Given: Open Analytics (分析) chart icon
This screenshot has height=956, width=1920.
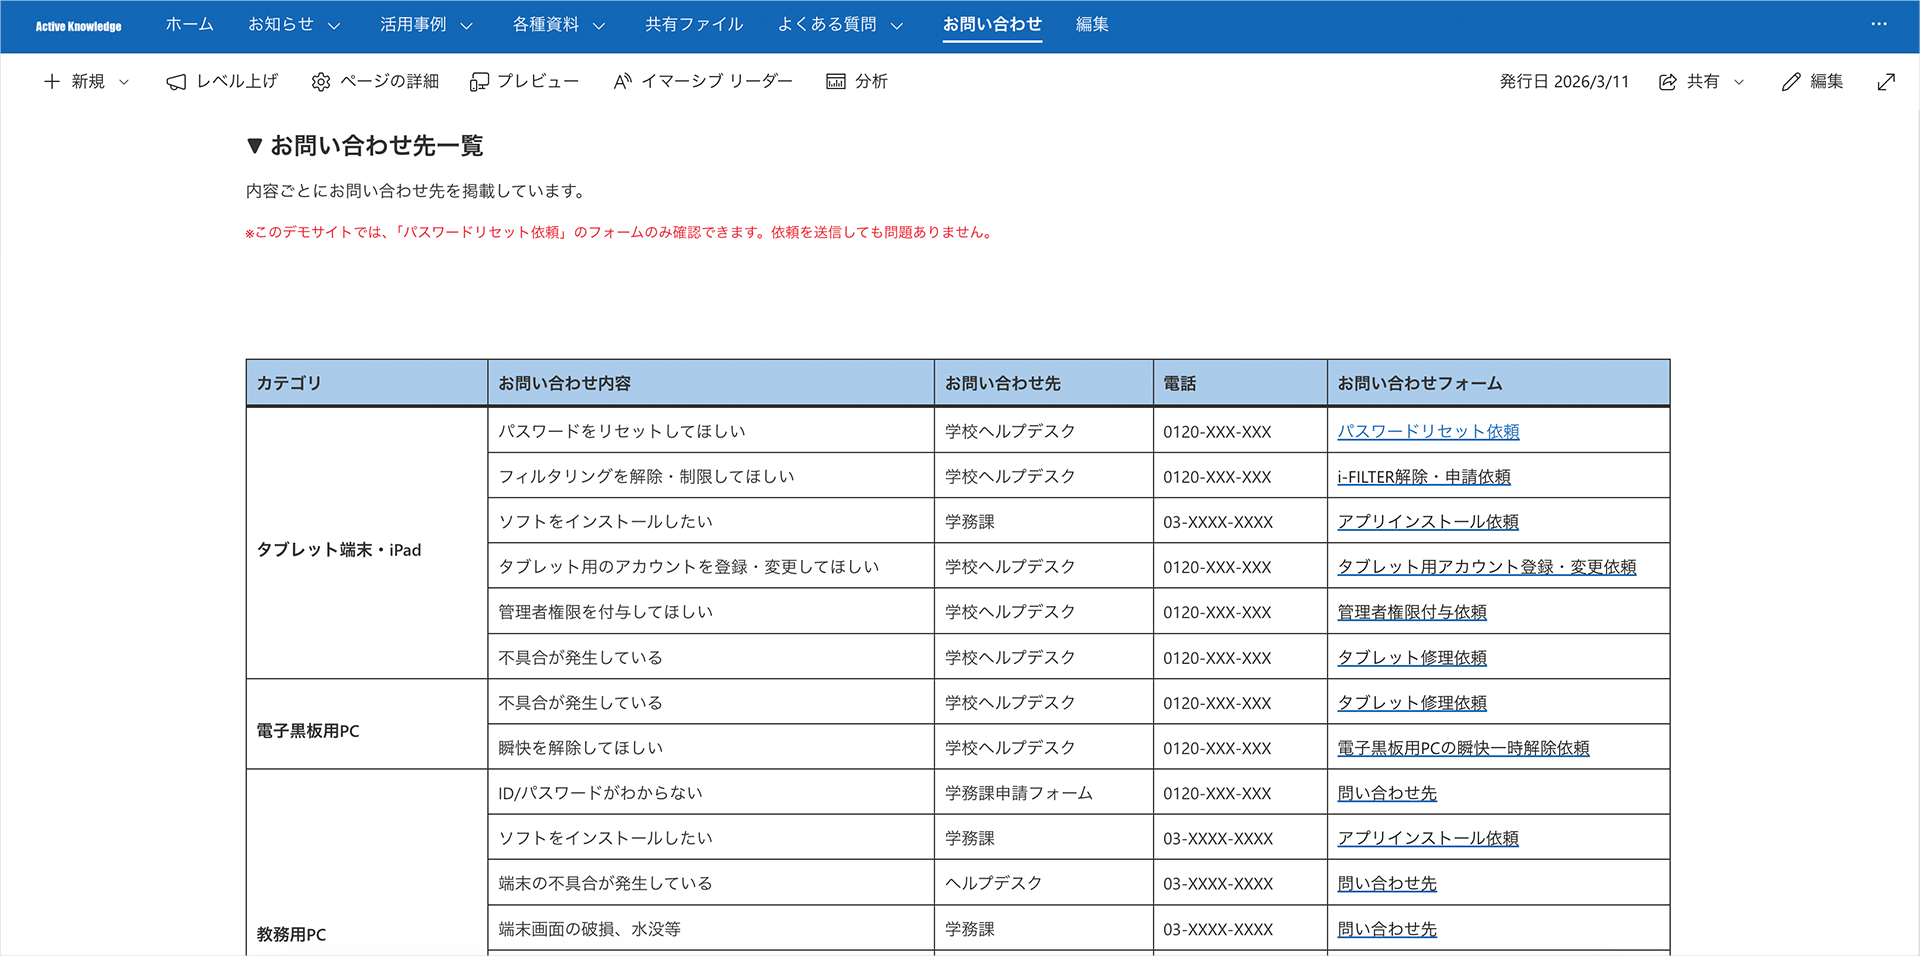Looking at the screenshot, I should point(835,82).
